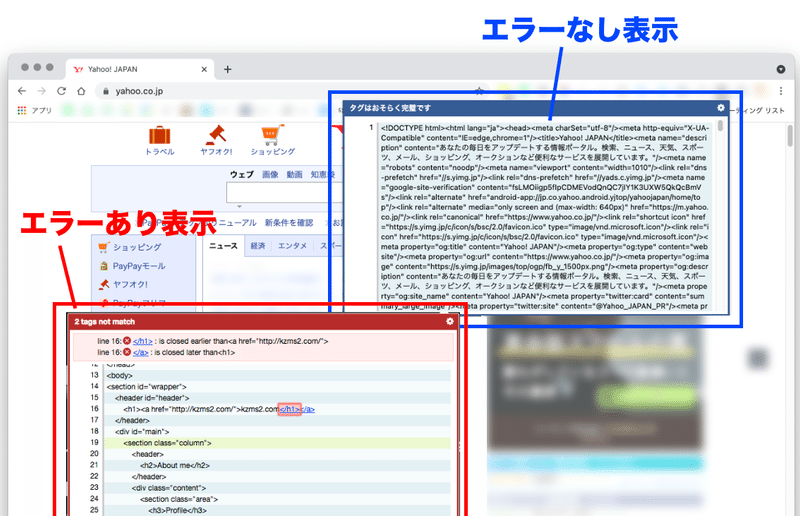Select the ニュース news tab
The height and width of the screenshot is (516, 800).
[x=223, y=246]
